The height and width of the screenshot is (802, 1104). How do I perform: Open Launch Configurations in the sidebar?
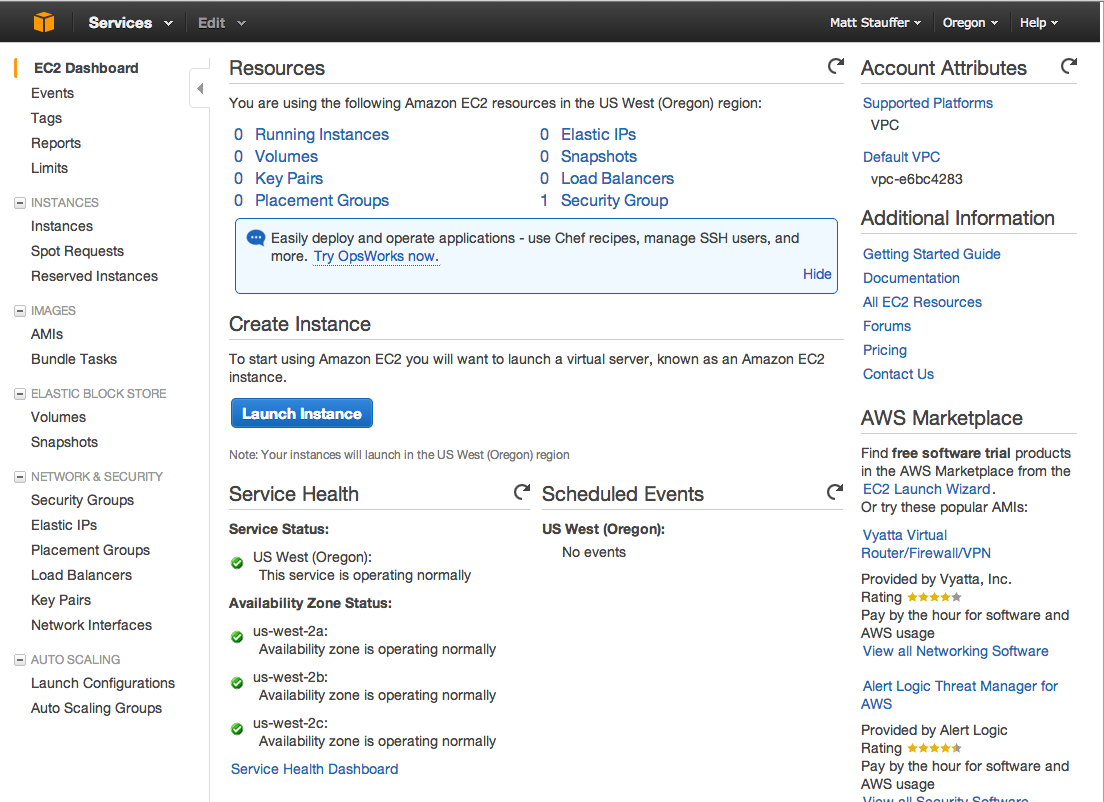[x=103, y=683]
